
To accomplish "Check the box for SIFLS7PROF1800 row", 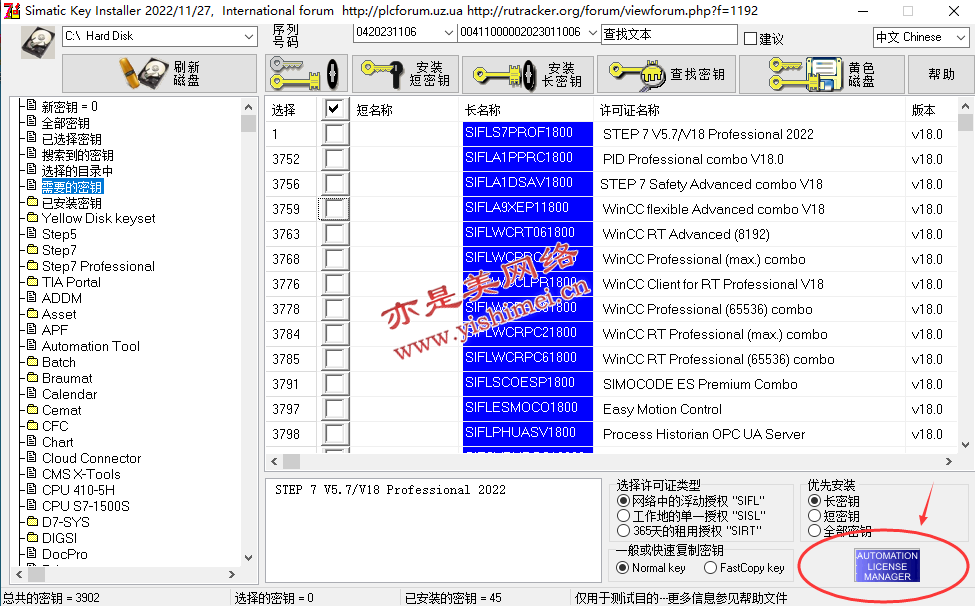I will pyautogui.click(x=334, y=134).
